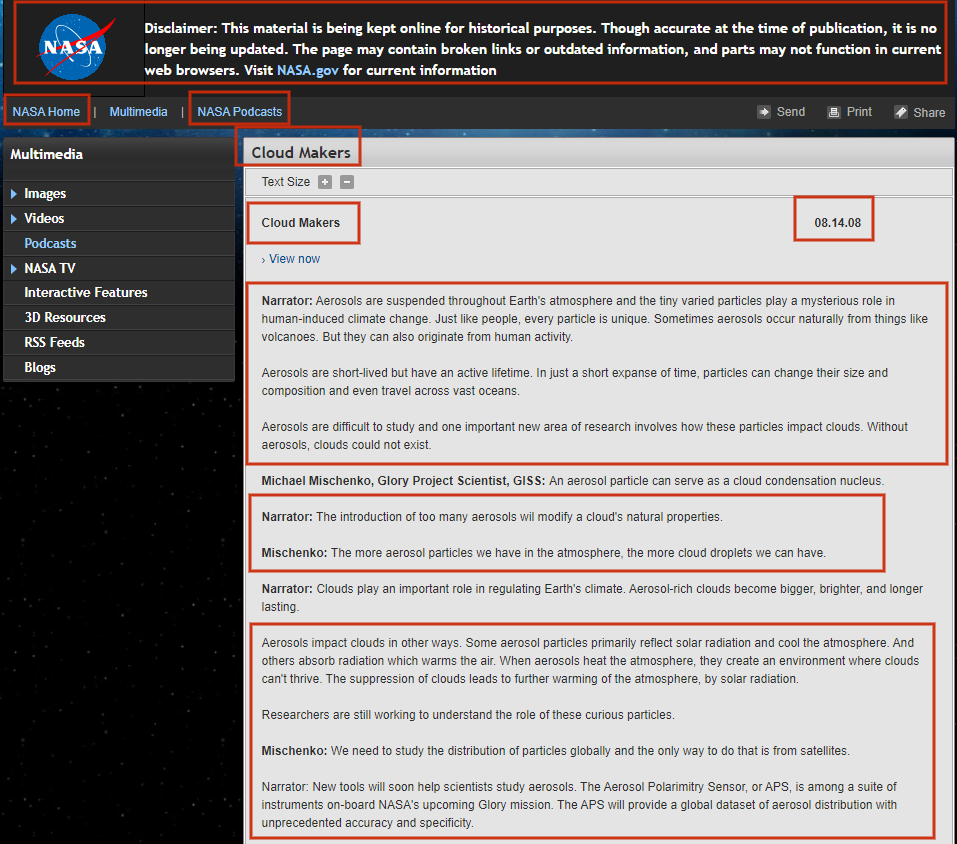
Task: Select Images in the sidebar
Action: tap(45, 193)
